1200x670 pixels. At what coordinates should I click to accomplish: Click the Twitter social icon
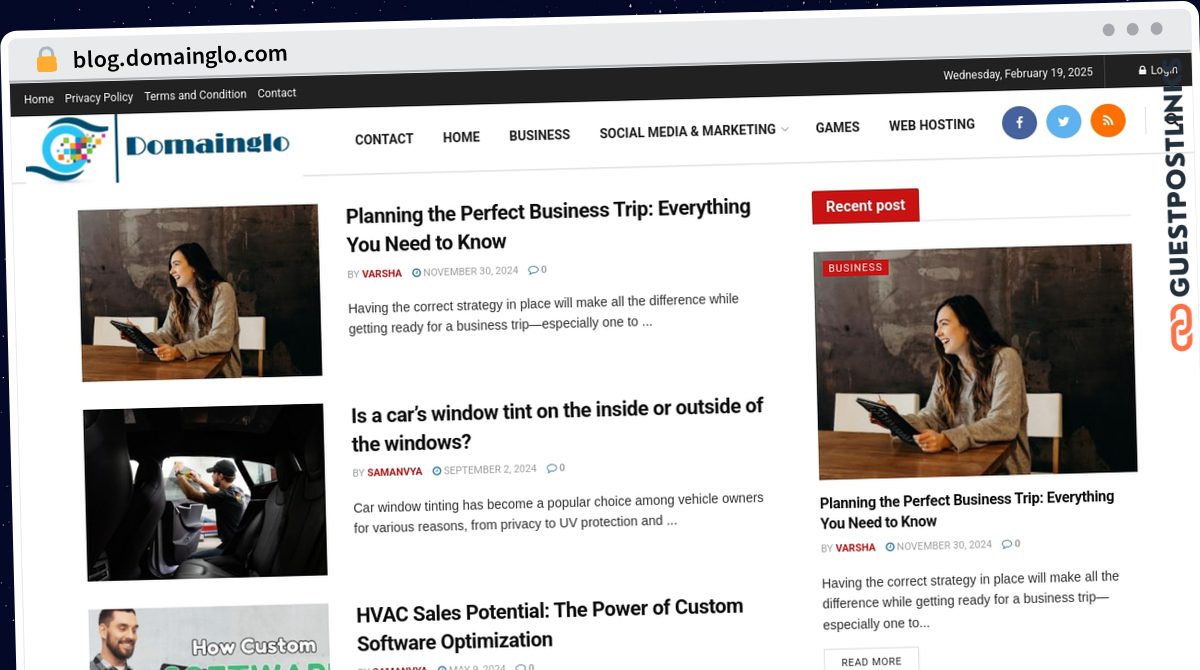click(x=1063, y=122)
